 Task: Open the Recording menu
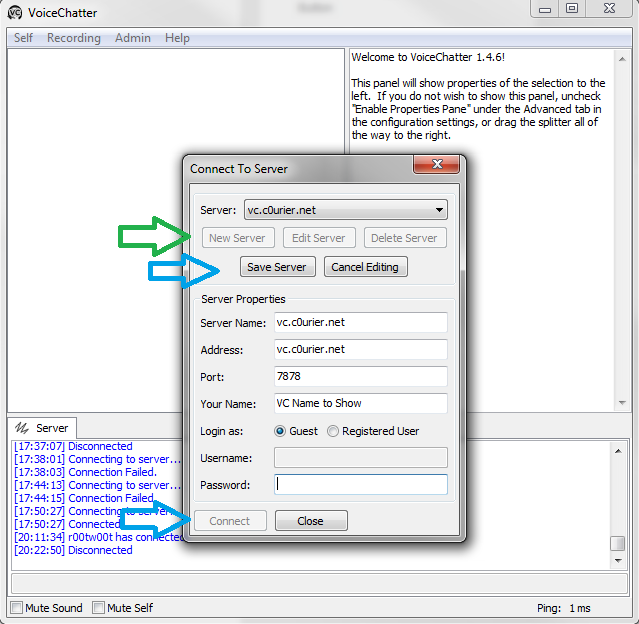coord(74,38)
